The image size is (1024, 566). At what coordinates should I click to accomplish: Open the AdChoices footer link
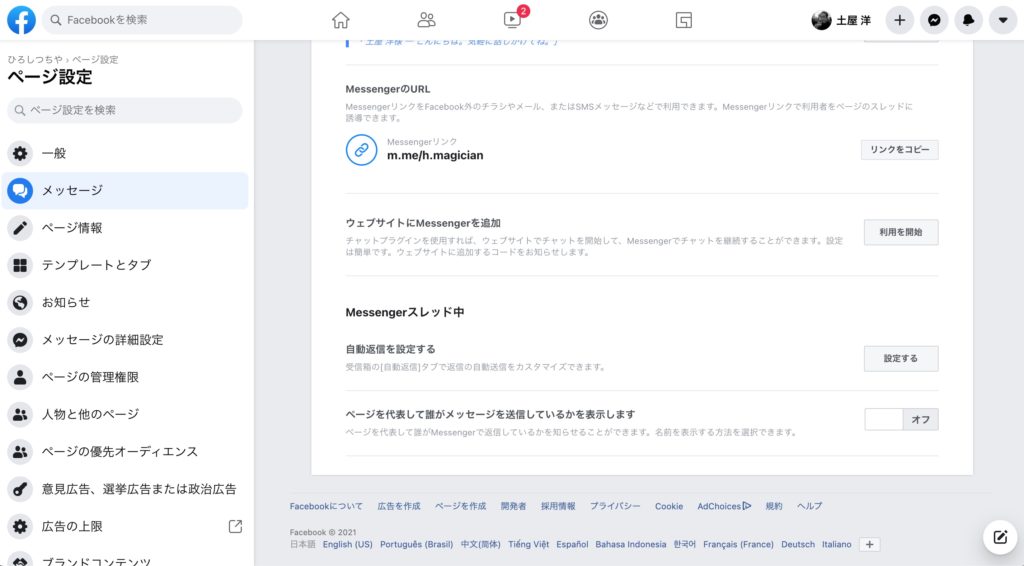724,506
